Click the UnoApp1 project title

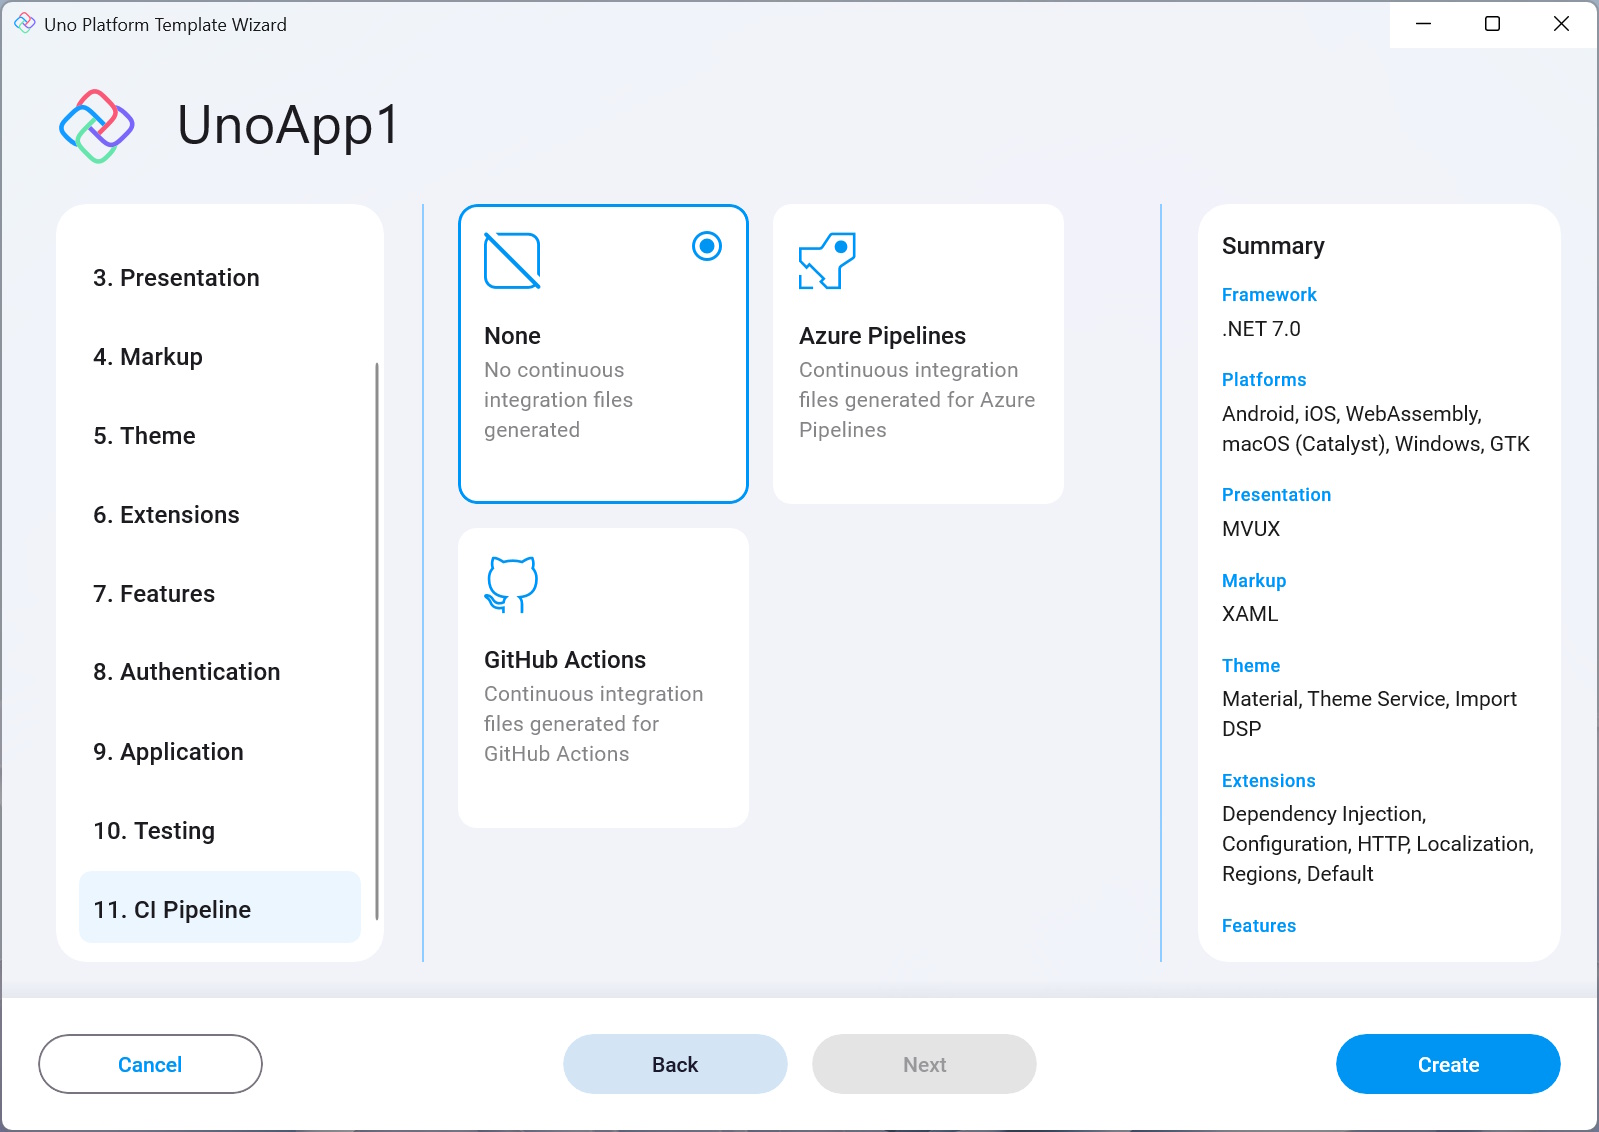[x=288, y=126]
